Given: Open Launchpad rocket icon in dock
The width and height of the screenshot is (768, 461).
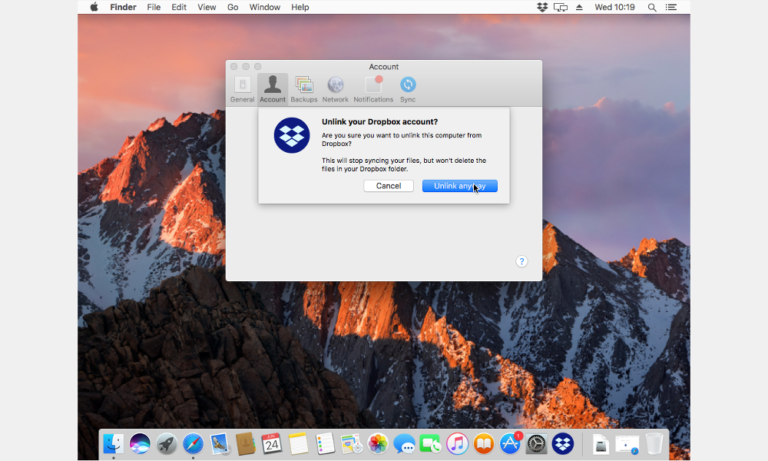Looking at the screenshot, I should tap(167, 444).
